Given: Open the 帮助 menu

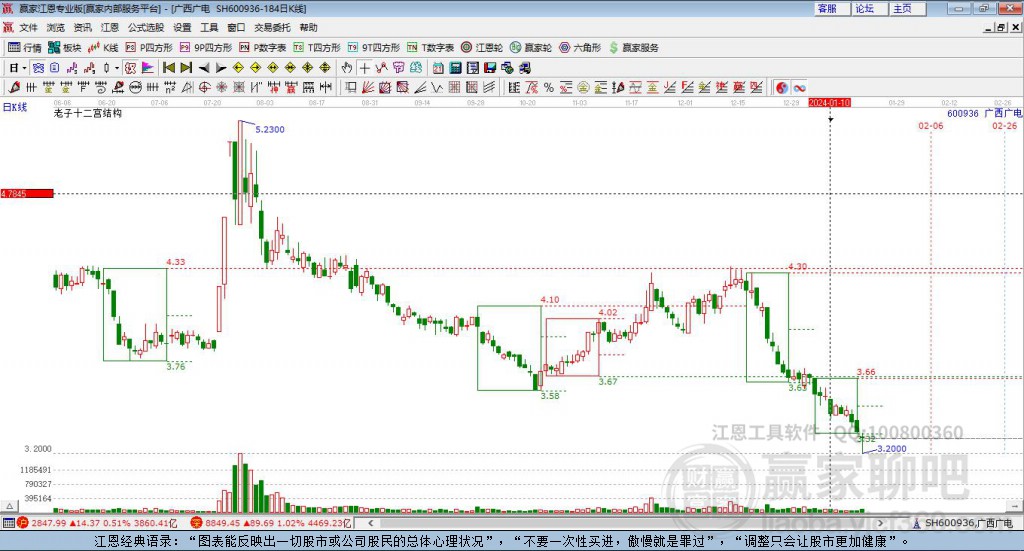Looking at the screenshot, I should point(308,27).
